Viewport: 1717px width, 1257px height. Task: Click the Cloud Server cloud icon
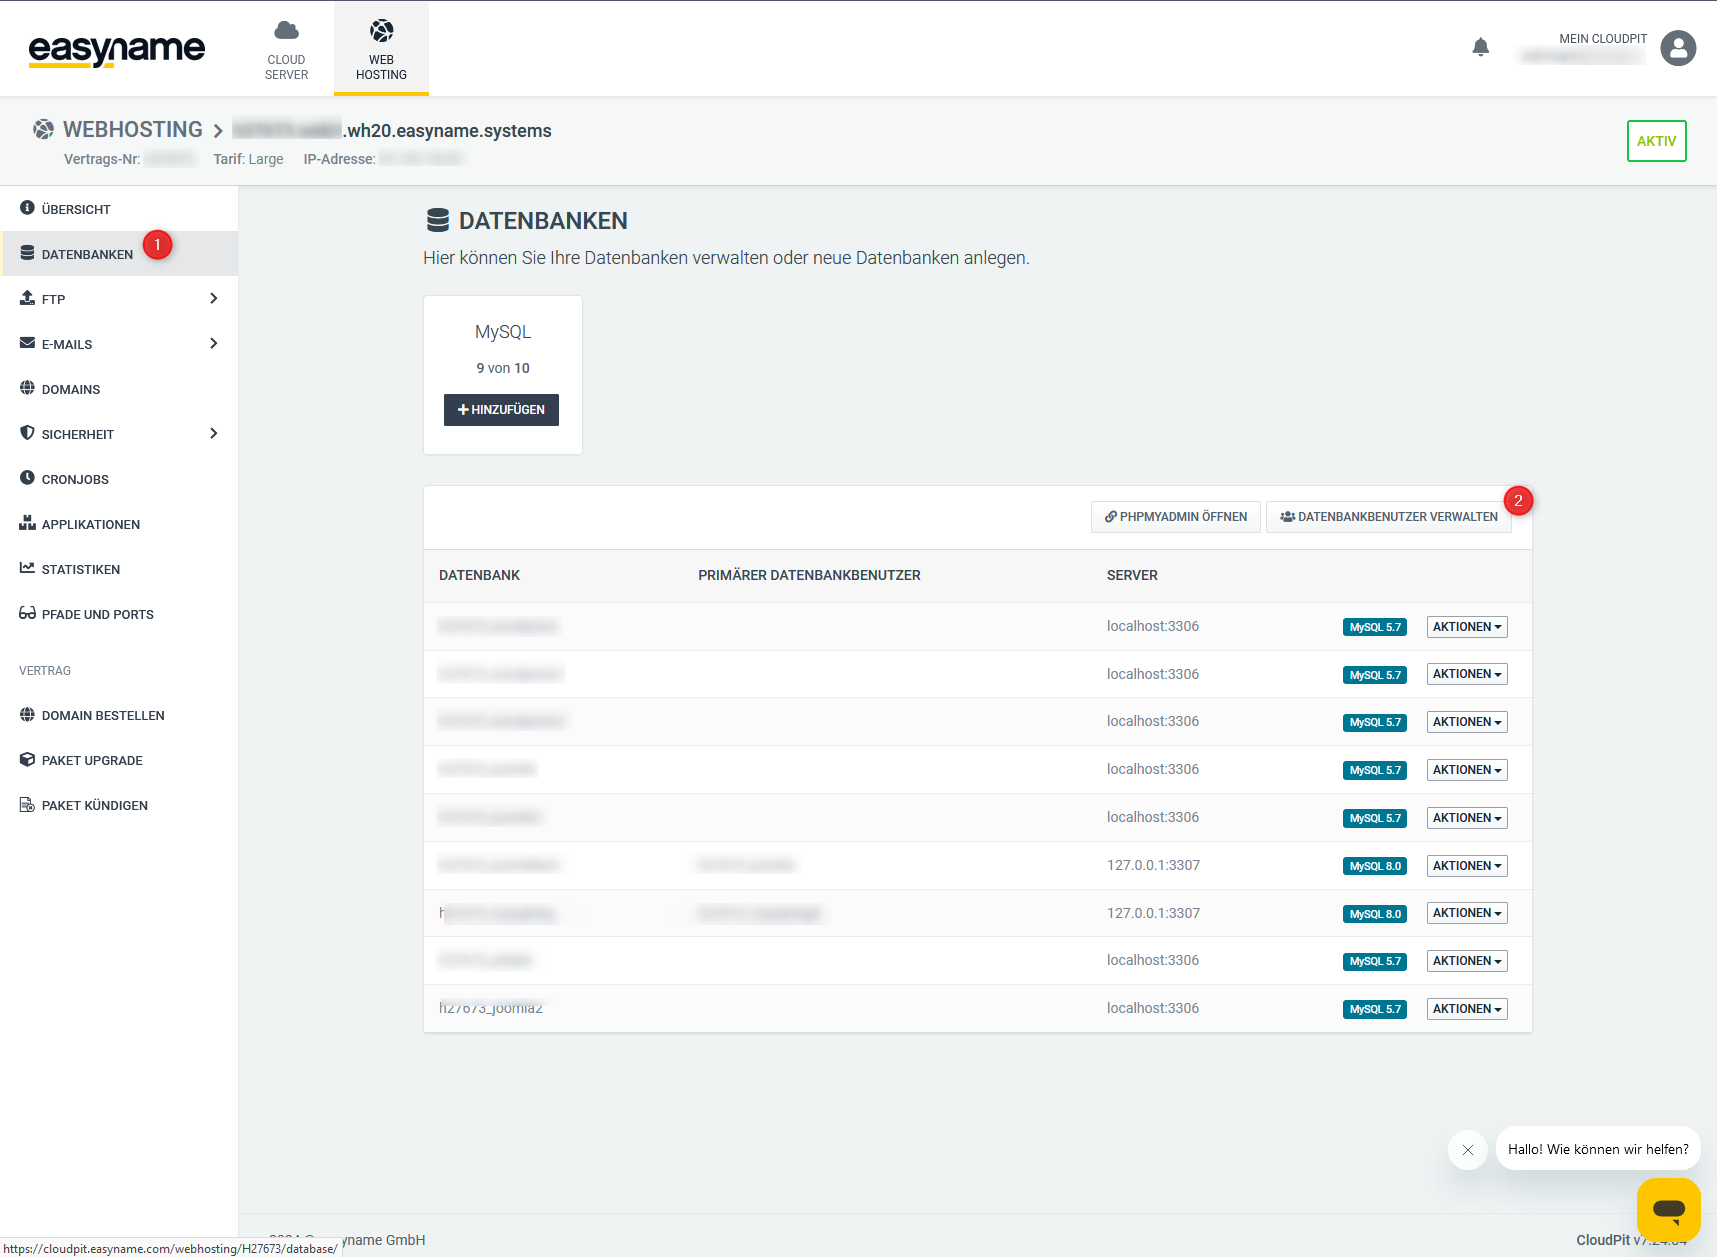pos(286,30)
